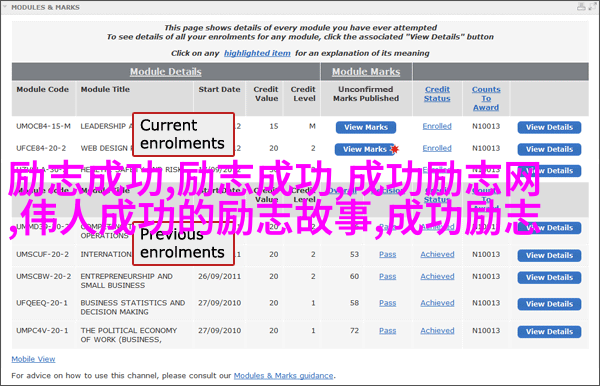Click the top 'Module Code' column header
The height and width of the screenshot is (386, 600).
tap(42, 89)
